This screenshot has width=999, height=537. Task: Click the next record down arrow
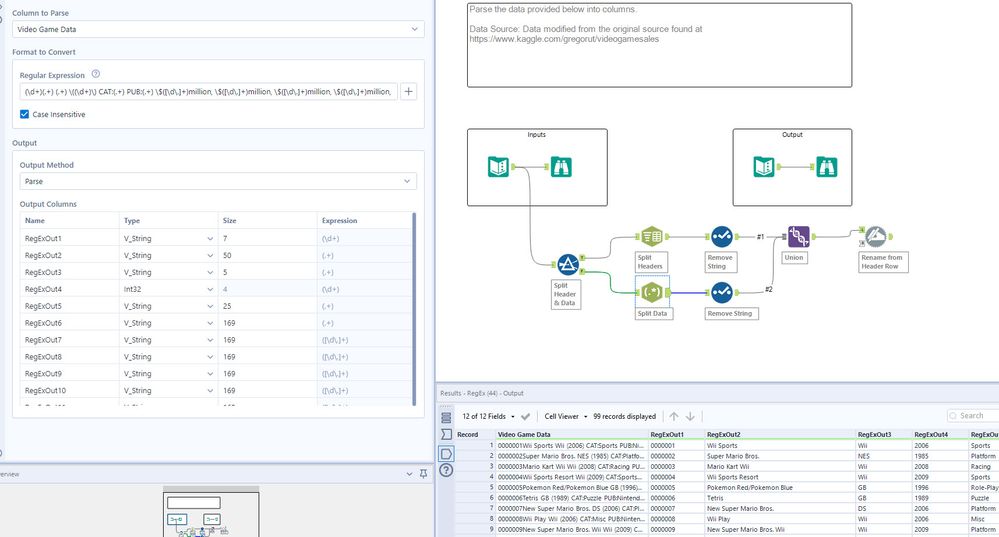[691, 416]
